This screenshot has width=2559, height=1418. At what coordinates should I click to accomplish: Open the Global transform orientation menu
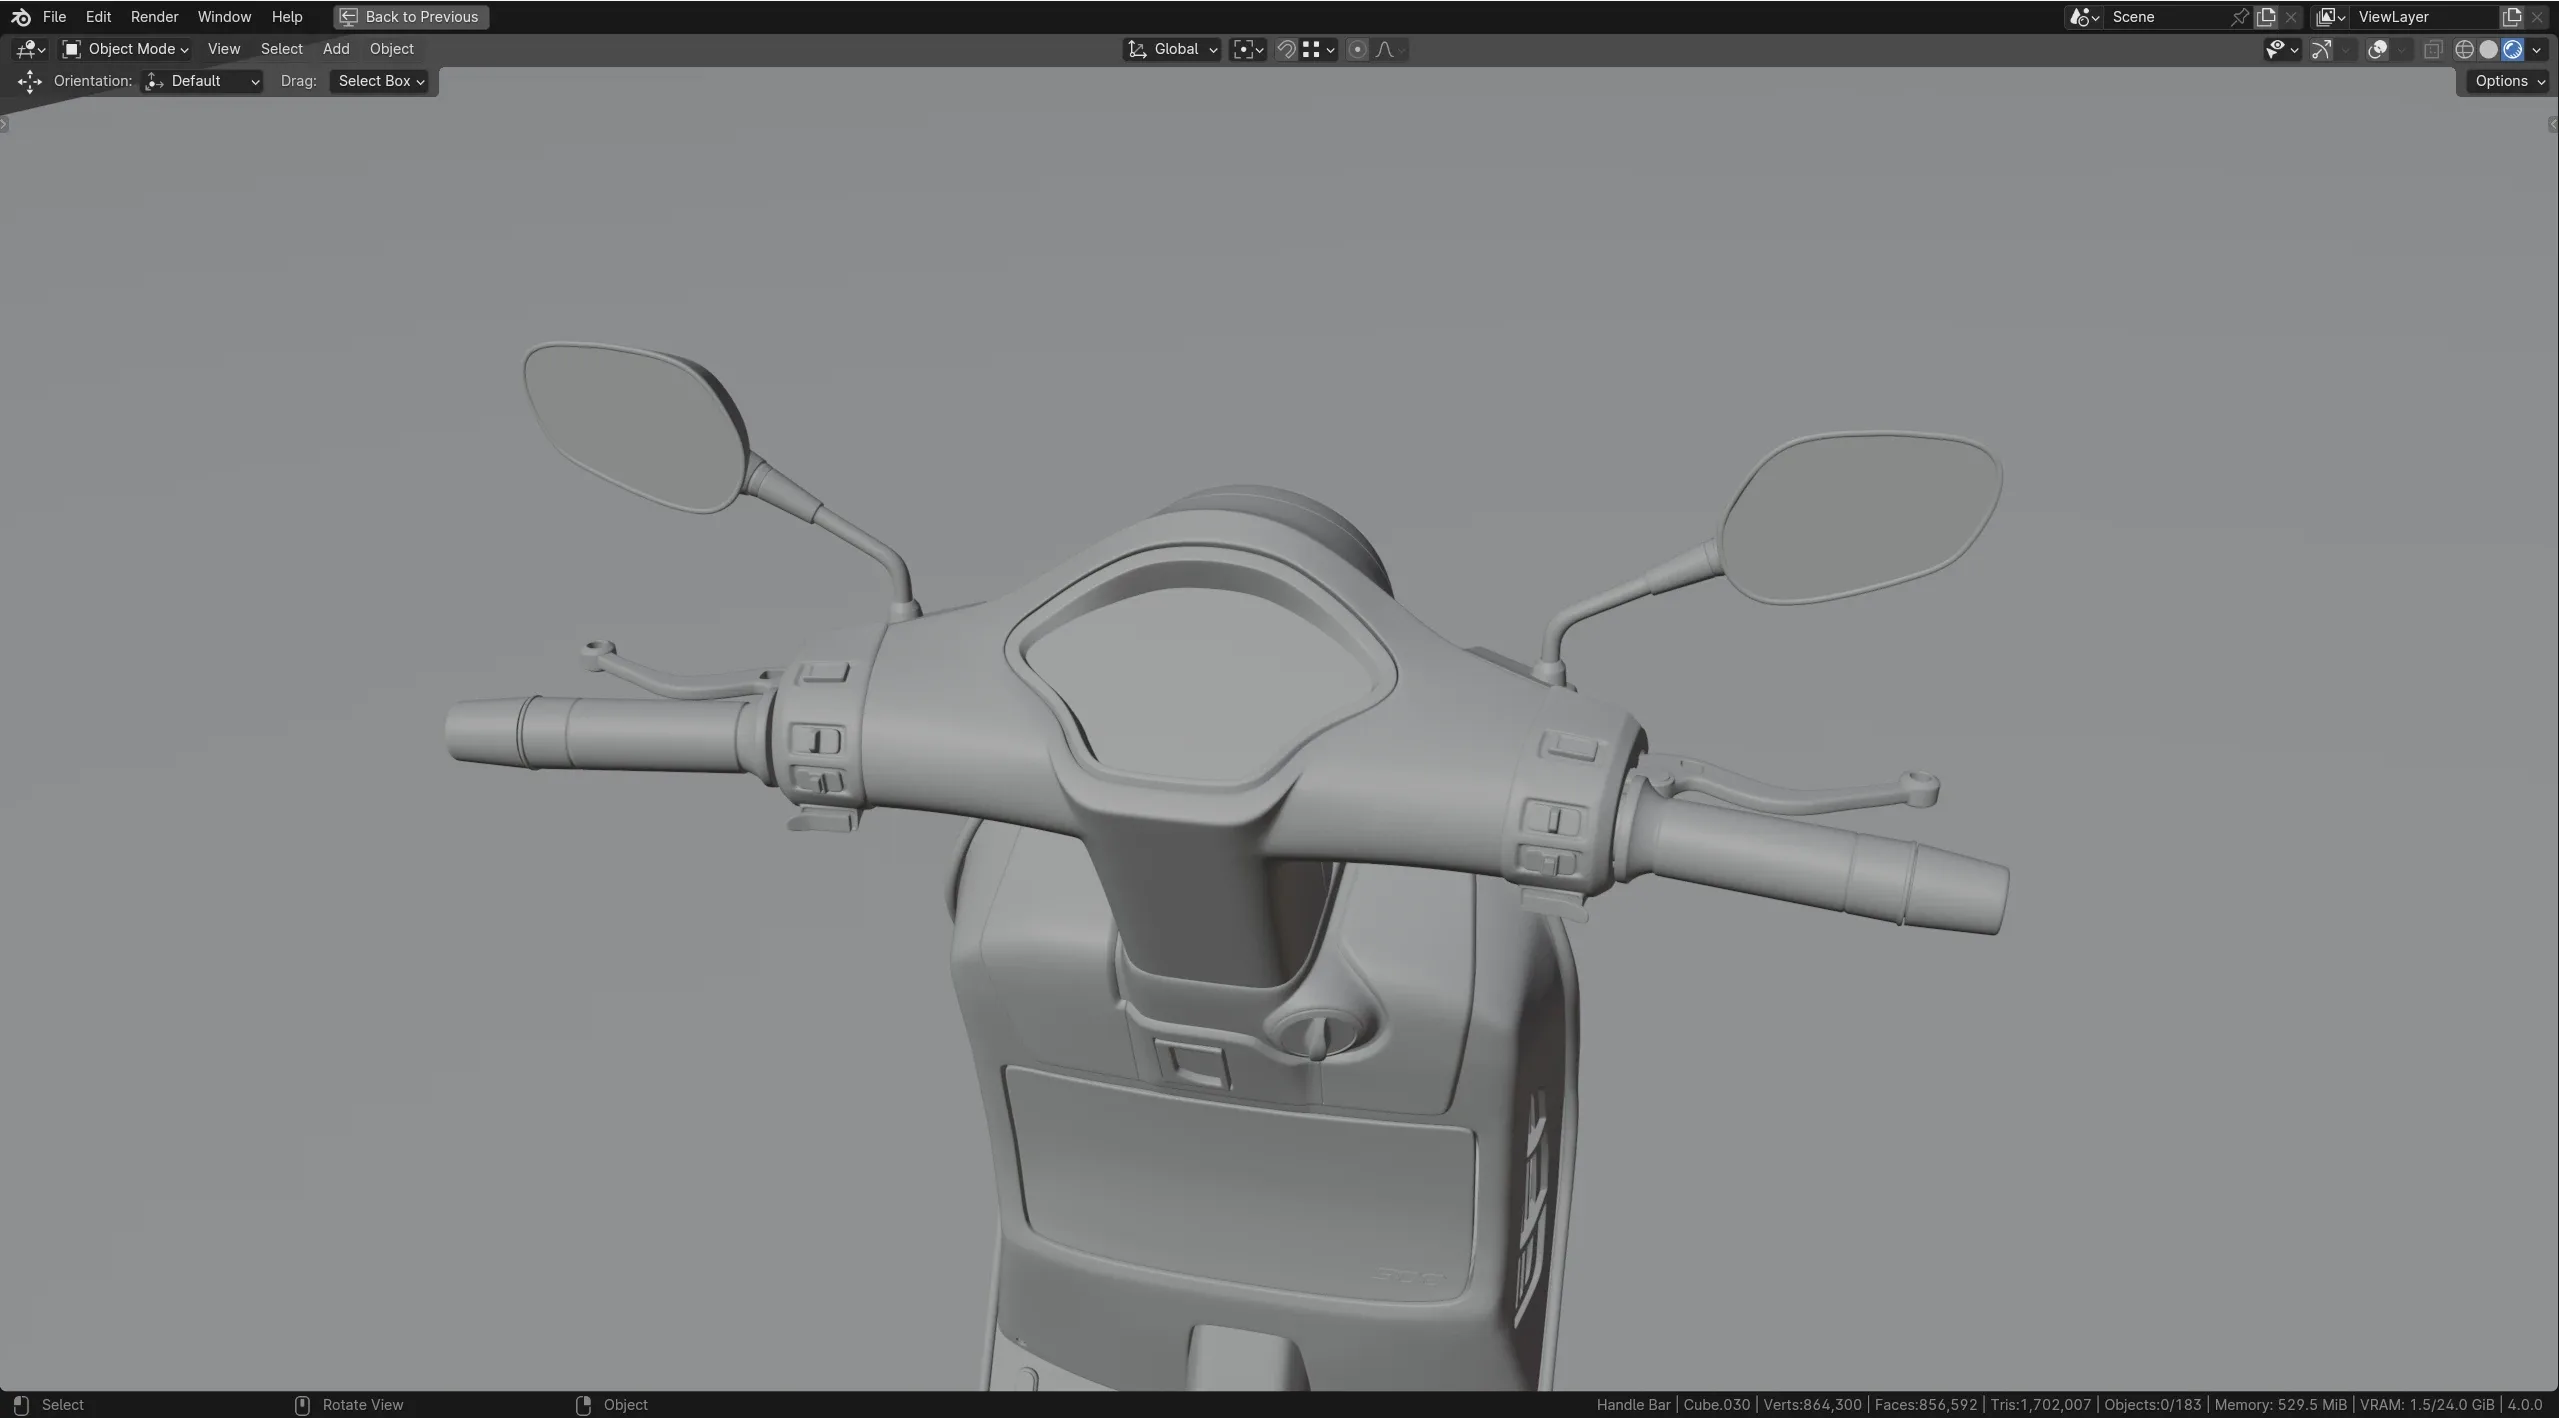coord(1170,49)
